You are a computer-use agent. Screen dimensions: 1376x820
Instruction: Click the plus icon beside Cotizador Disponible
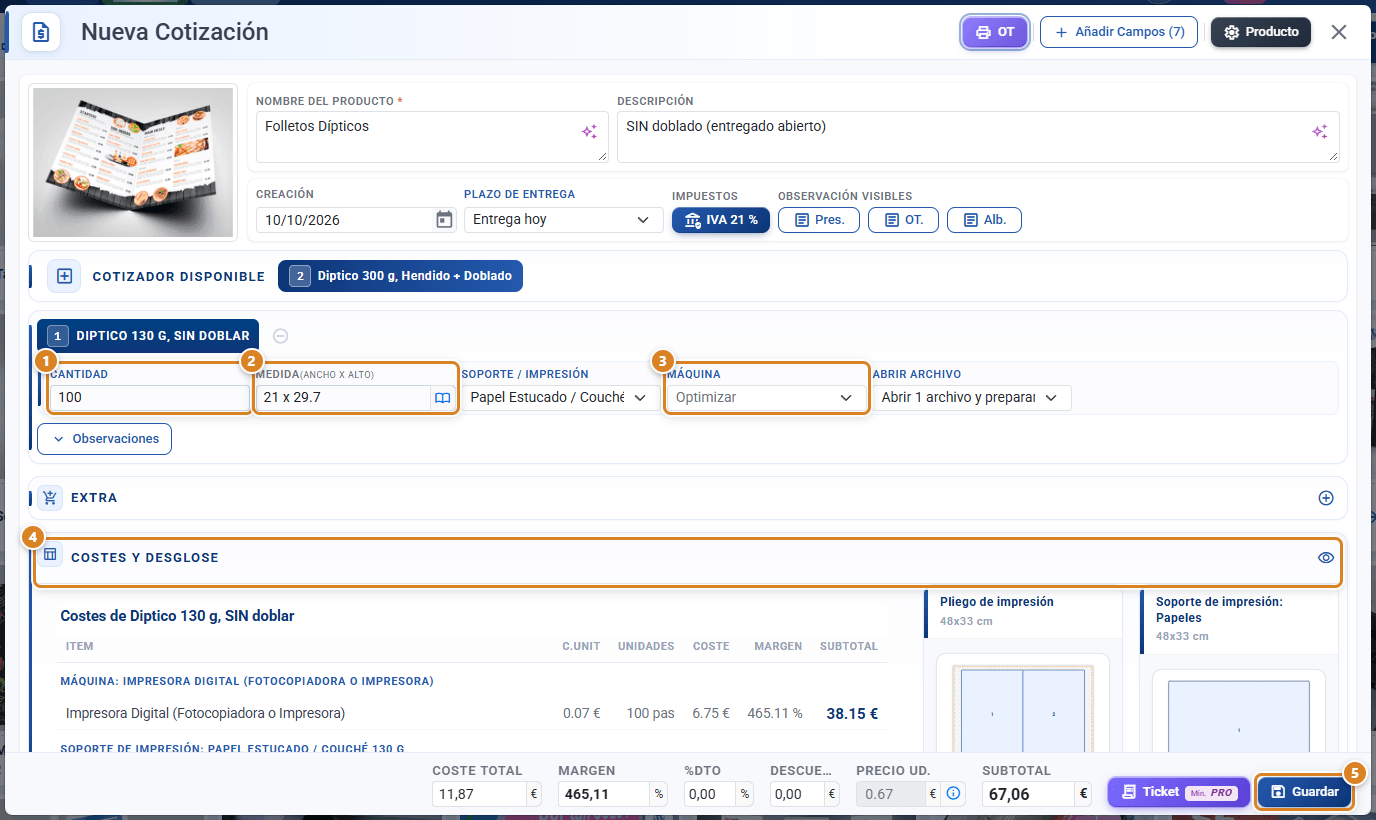click(x=65, y=276)
